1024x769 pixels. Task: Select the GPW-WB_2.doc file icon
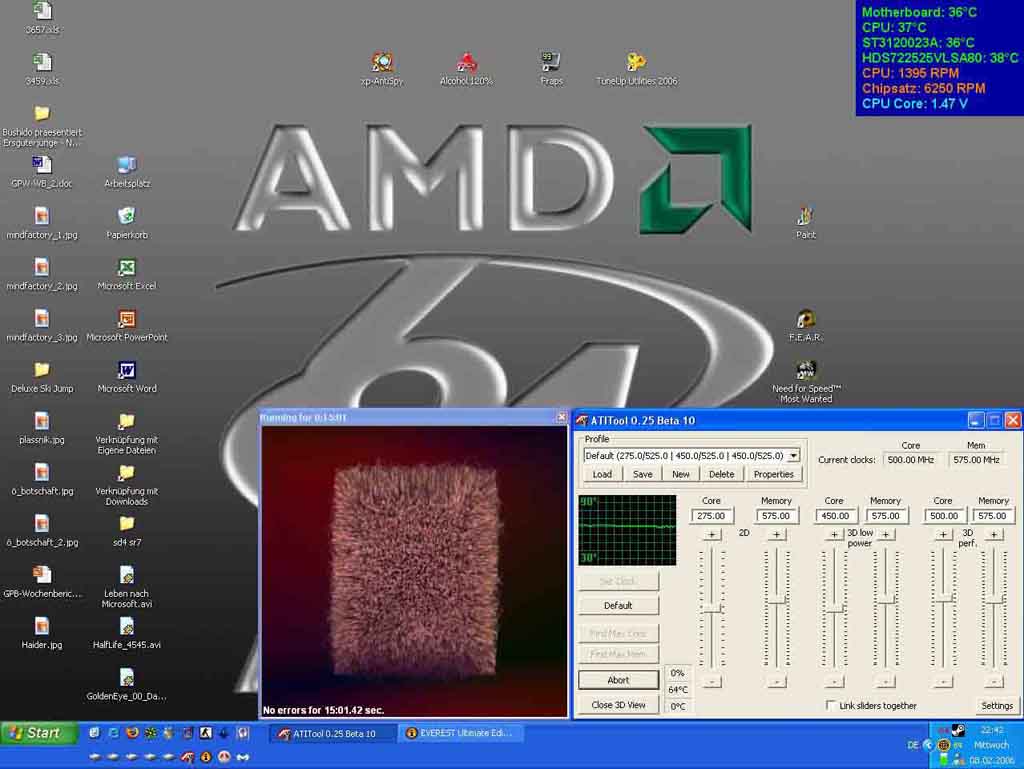(42, 165)
